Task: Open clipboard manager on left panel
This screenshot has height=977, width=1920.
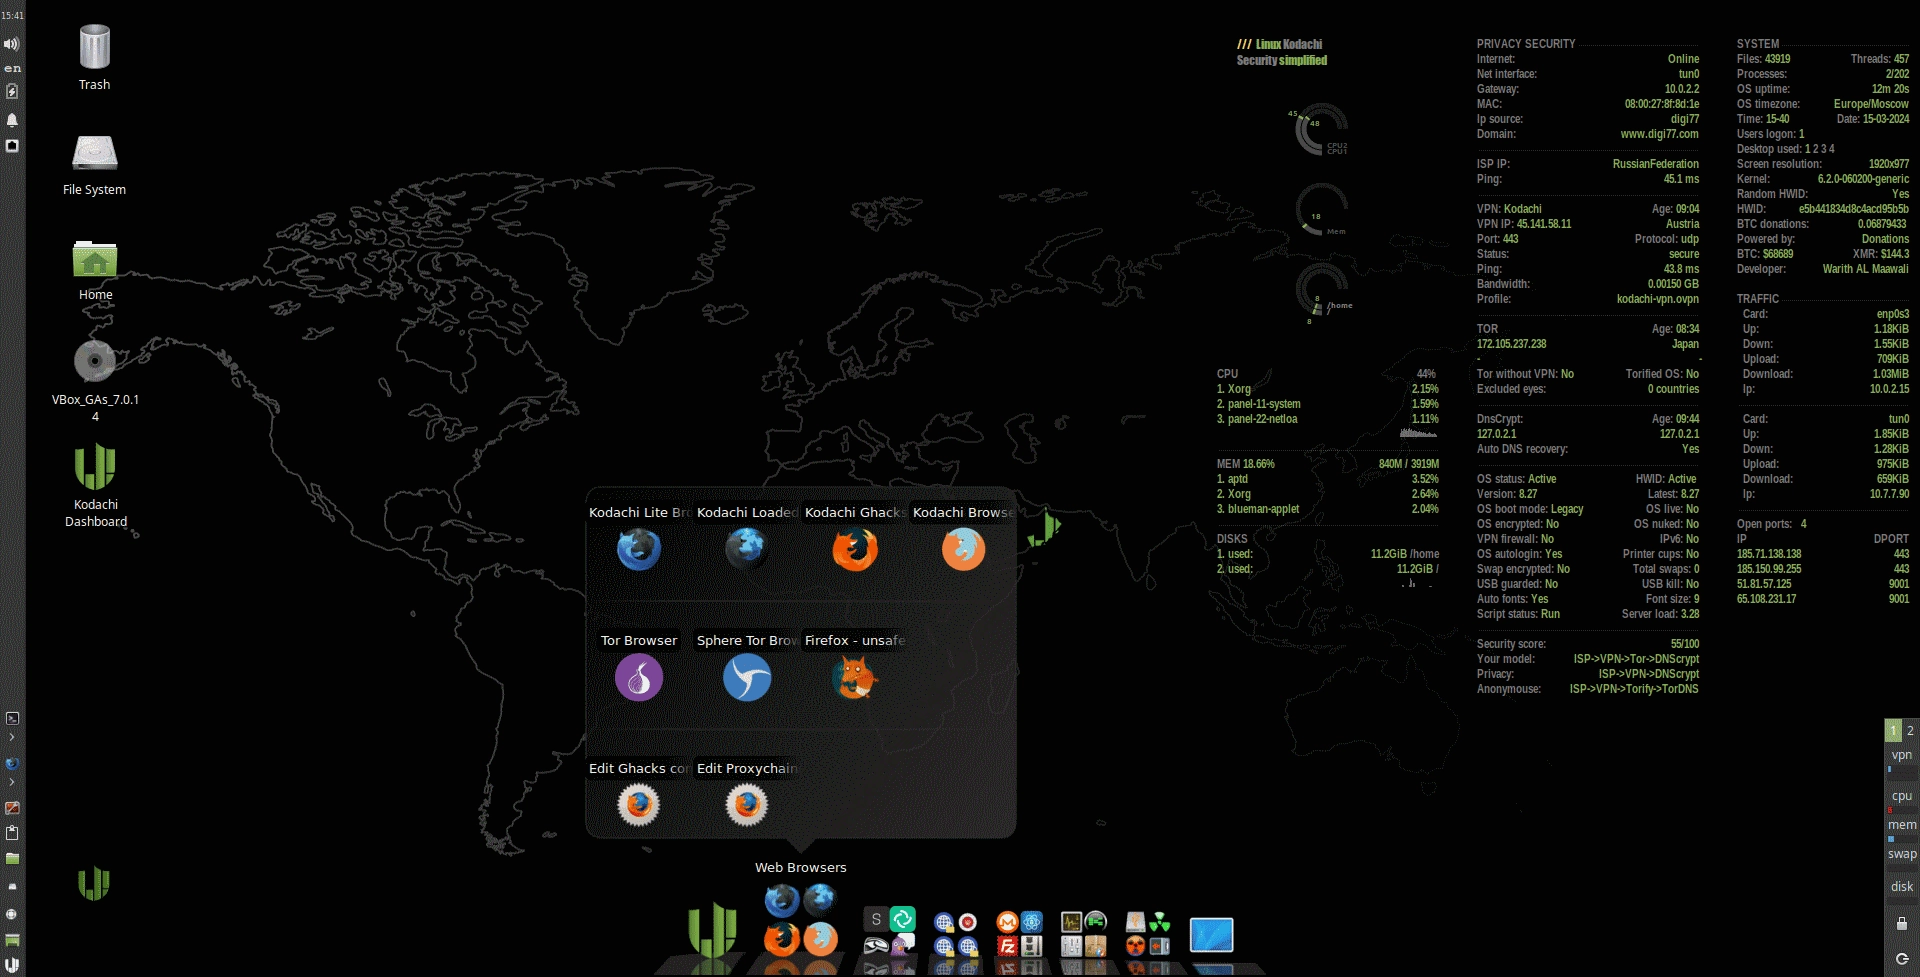Action: 12,832
